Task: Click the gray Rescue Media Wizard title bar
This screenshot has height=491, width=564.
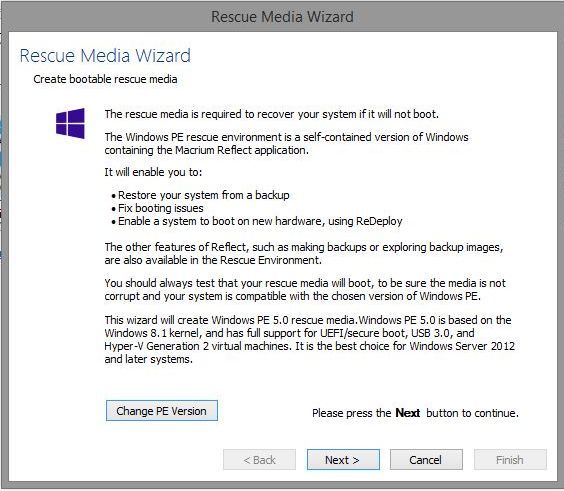Action: pyautogui.click(x=282, y=17)
